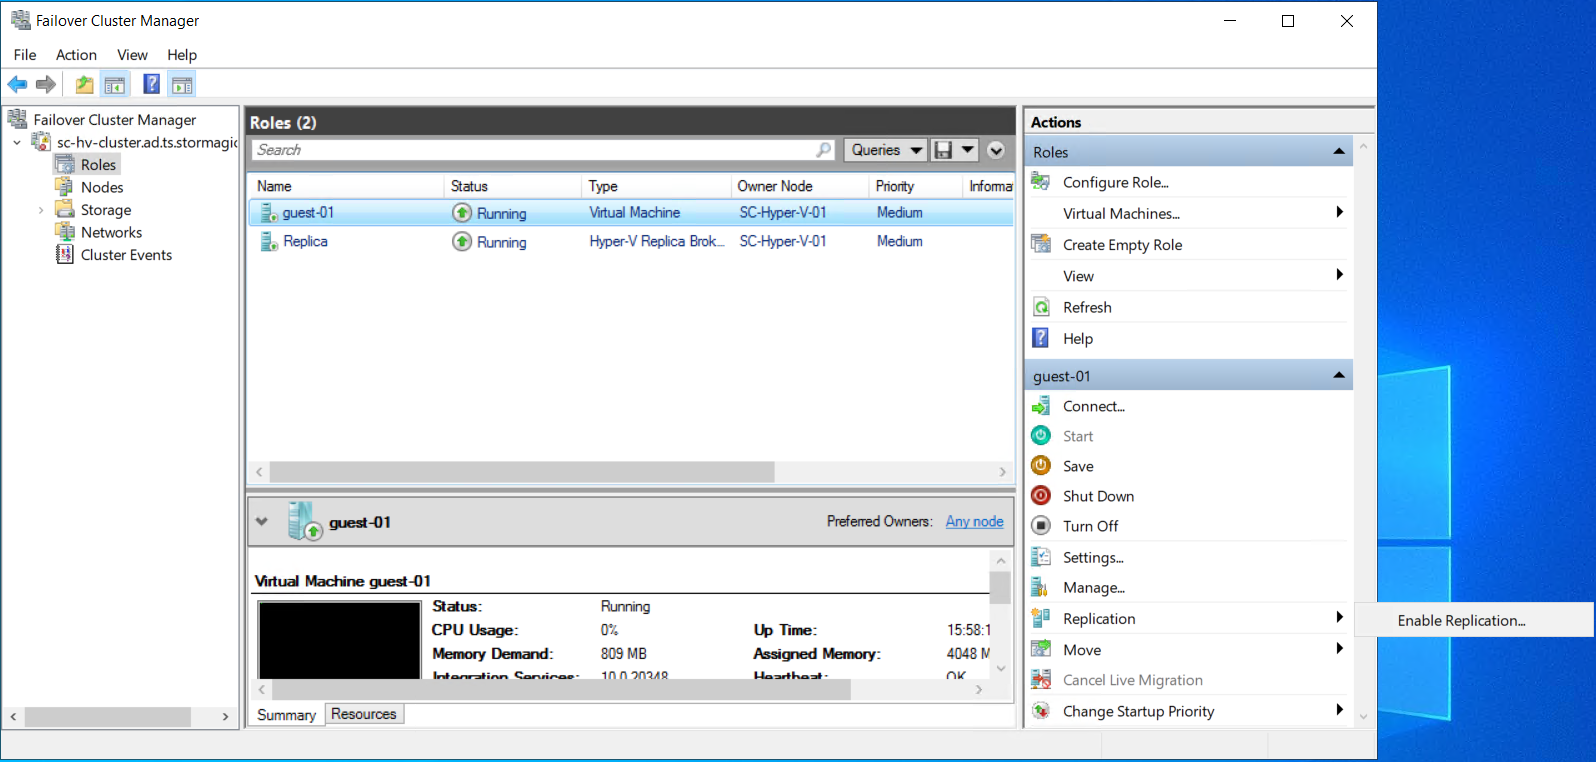This screenshot has height=762, width=1596.
Task: Click the Any node preferred owners link
Action: (x=975, y=521)
